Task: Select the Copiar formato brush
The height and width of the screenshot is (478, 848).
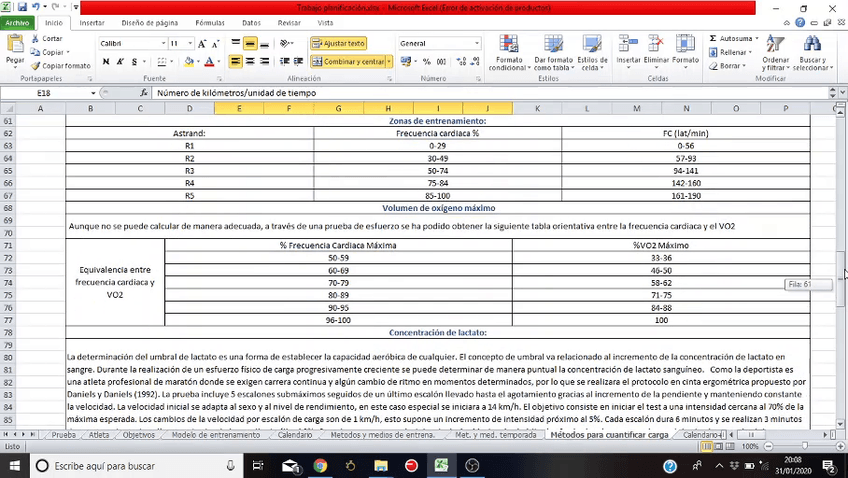Action: (36, 65)
